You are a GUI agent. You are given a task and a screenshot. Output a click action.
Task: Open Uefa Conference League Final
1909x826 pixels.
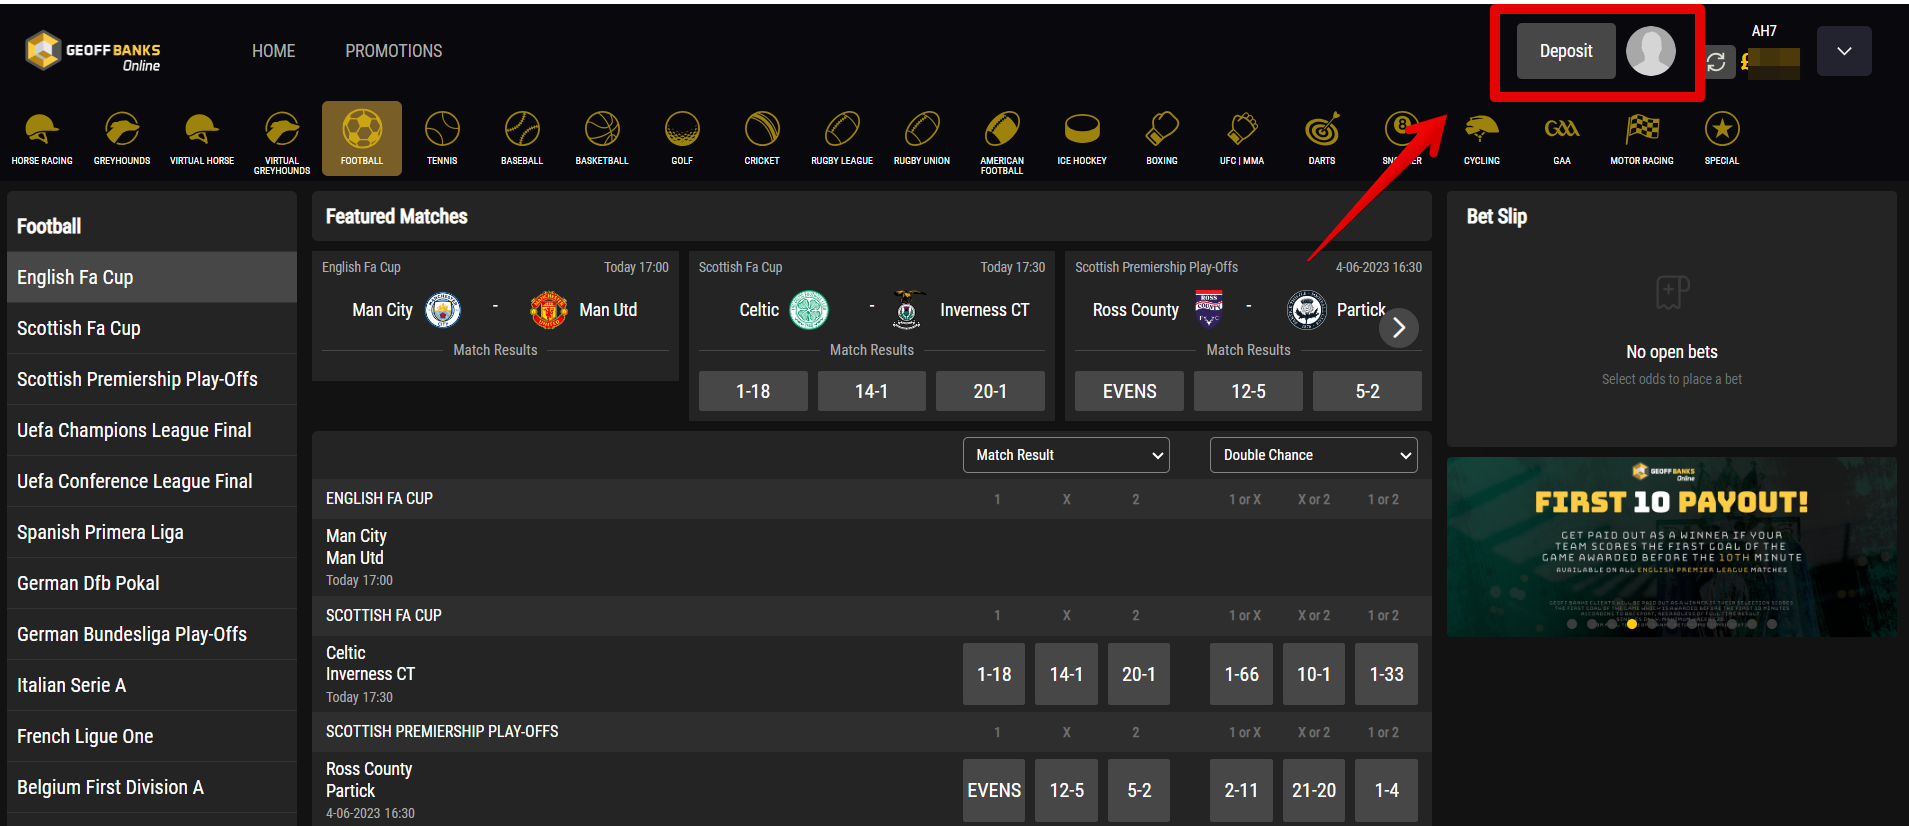point(152,481)
